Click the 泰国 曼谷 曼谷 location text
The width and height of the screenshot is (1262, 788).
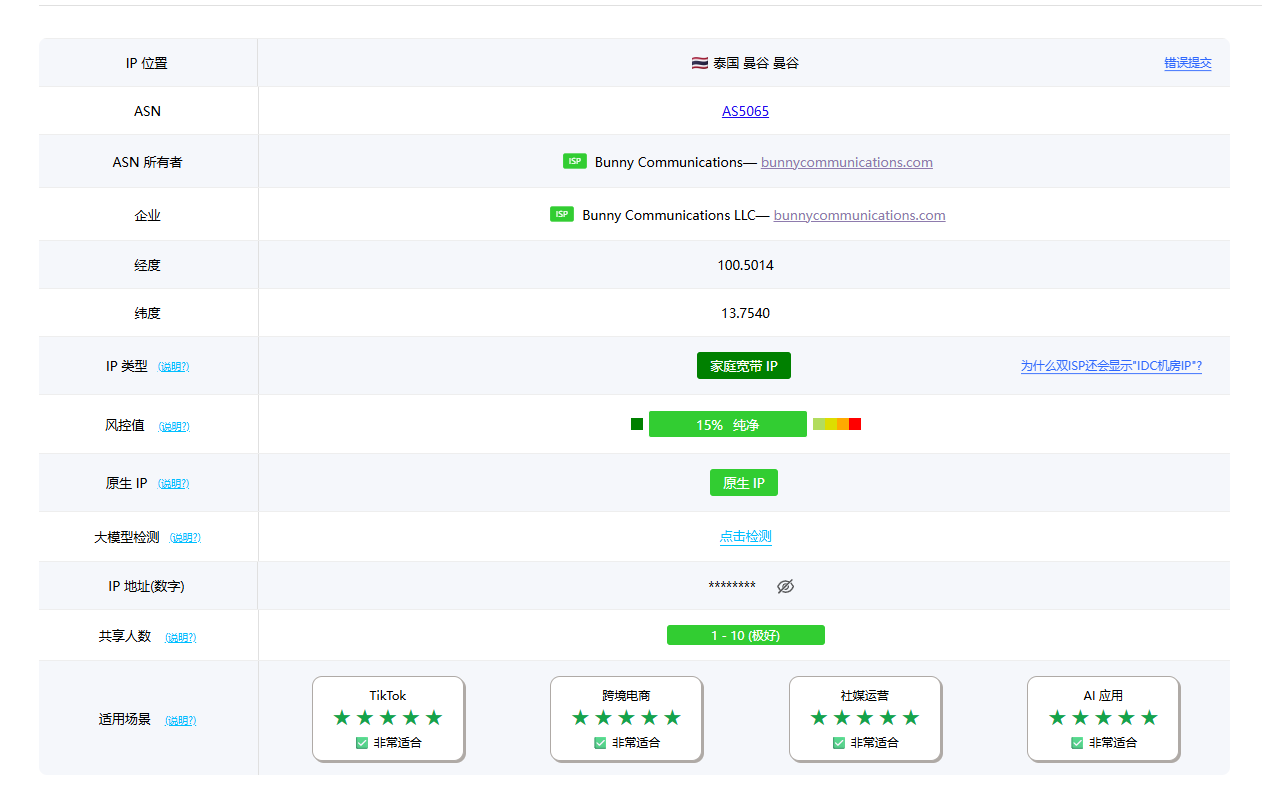pos(756,63)
